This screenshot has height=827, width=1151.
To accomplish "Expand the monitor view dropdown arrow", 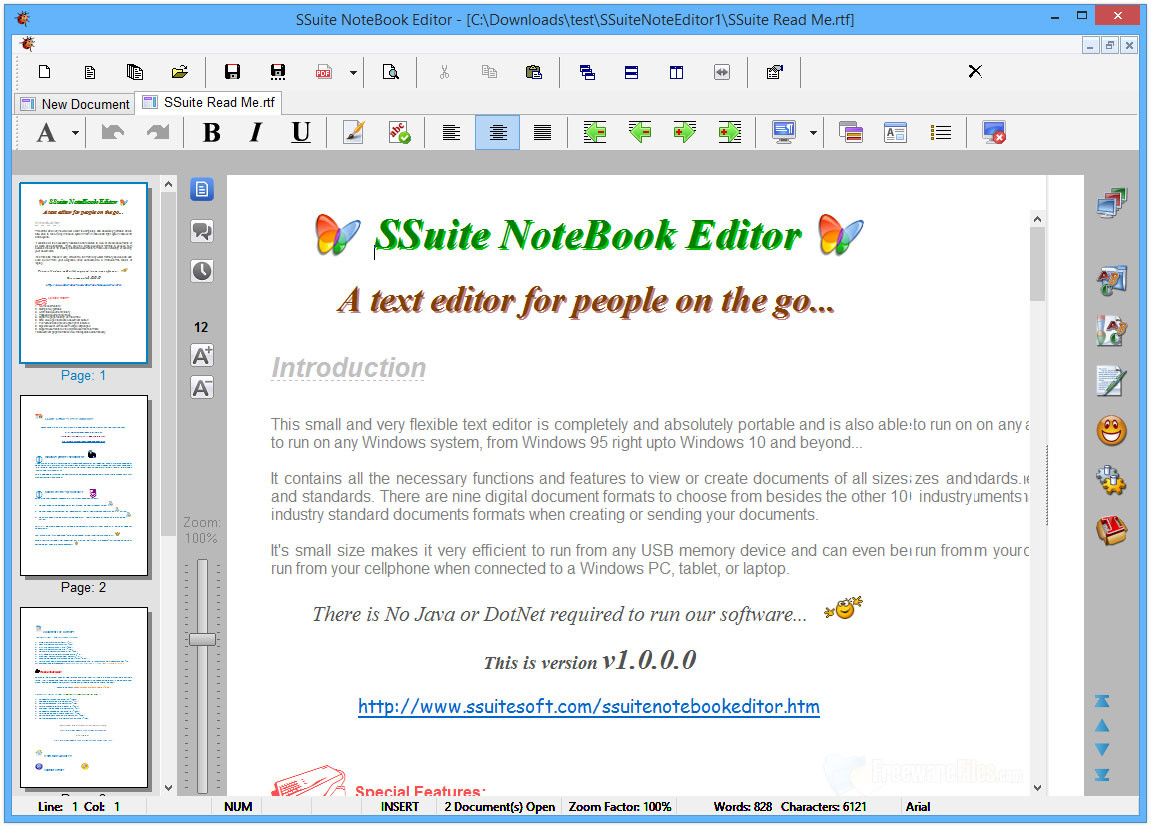I will coord(813,134).
